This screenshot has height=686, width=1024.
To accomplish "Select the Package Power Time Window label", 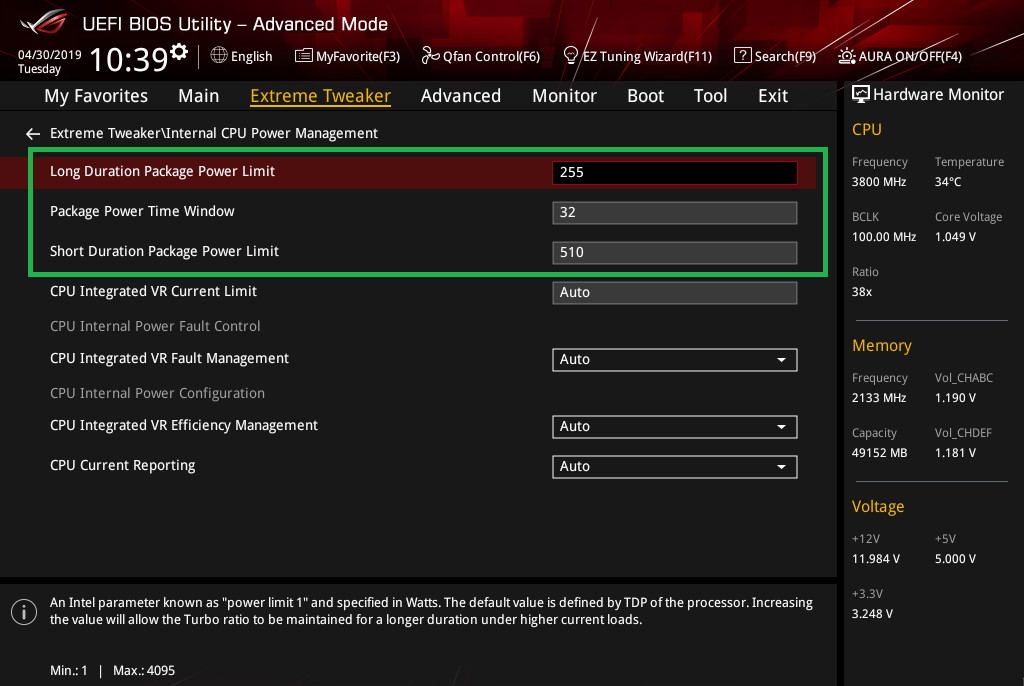I will [142, 211].
